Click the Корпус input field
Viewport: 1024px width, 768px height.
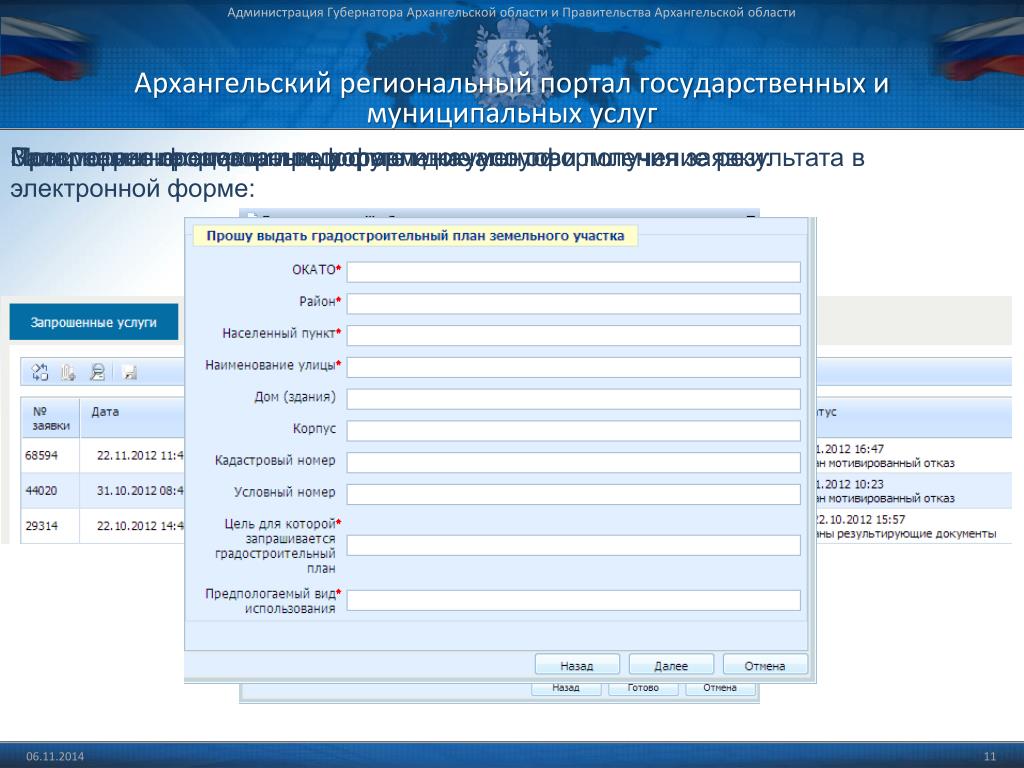pos(573,430)
